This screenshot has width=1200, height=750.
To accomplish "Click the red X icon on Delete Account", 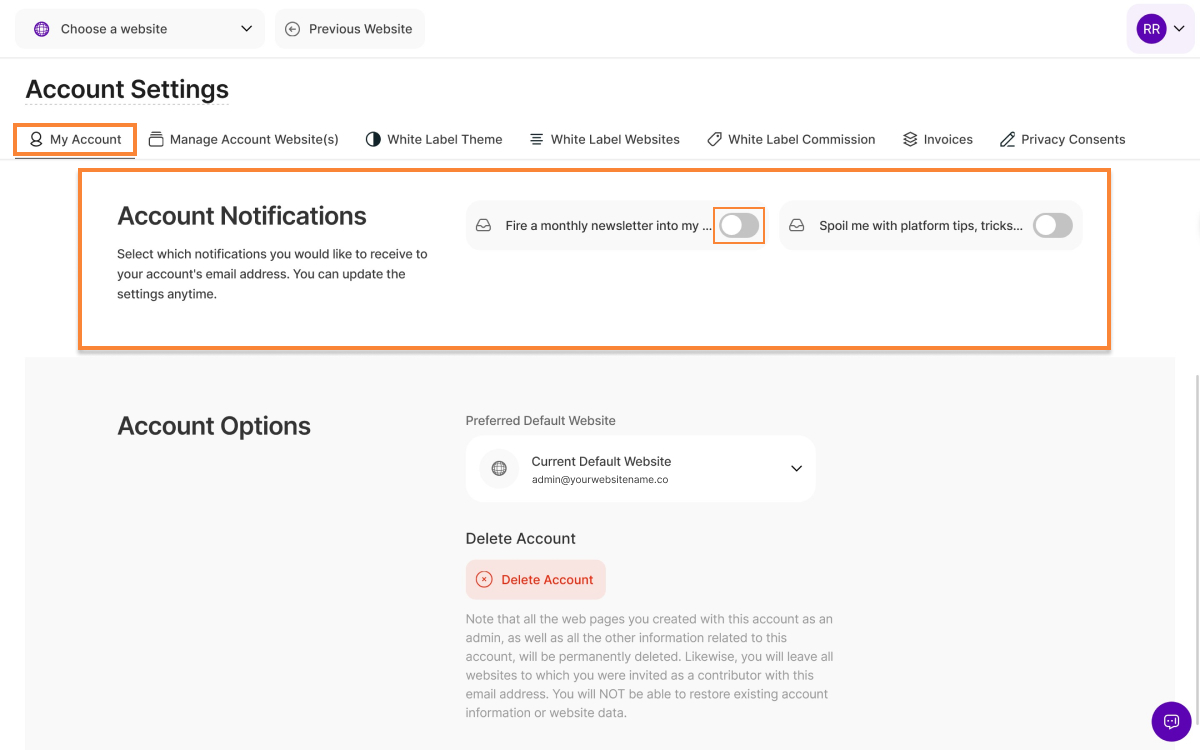I will tap(484, 579).
